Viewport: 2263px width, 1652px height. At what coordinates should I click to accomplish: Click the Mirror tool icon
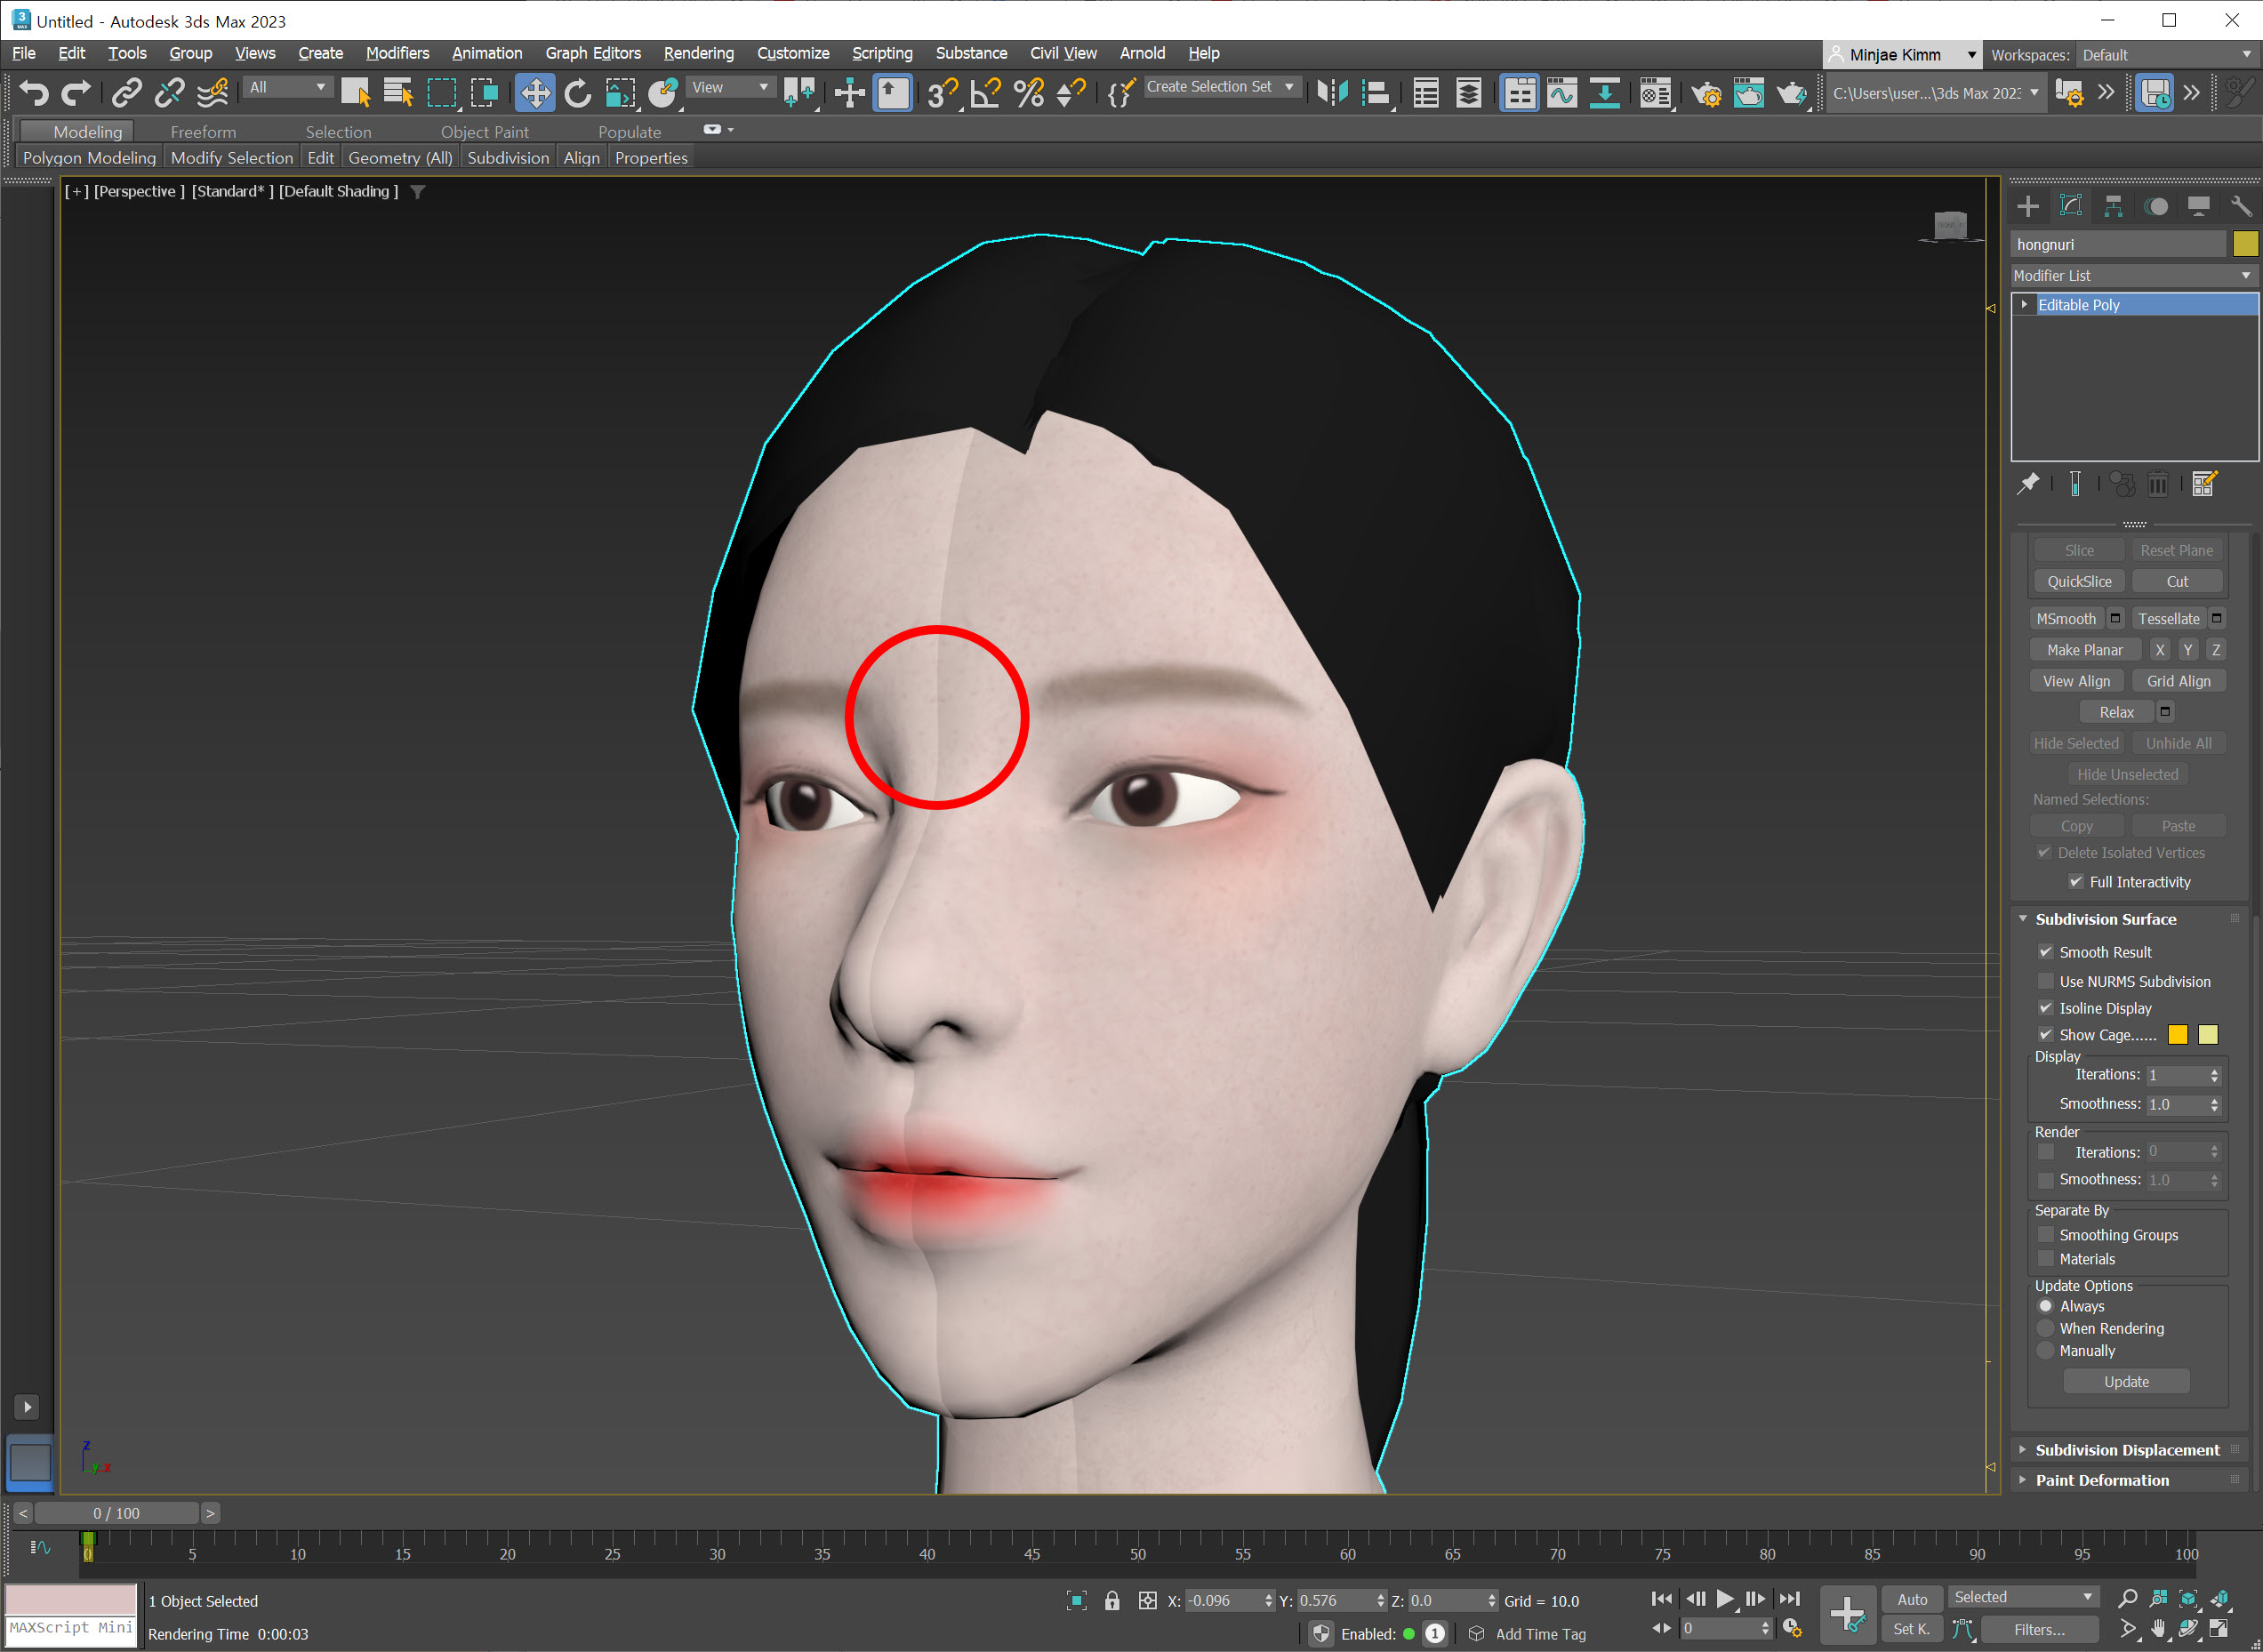point(1331,93)
